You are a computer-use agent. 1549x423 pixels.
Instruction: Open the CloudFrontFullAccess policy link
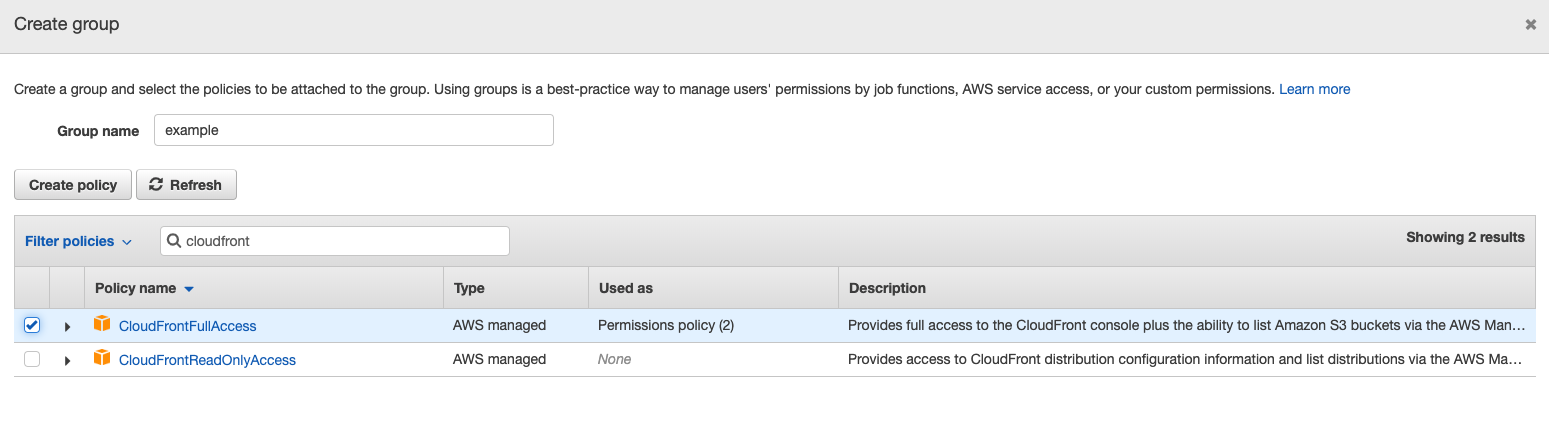187,326
